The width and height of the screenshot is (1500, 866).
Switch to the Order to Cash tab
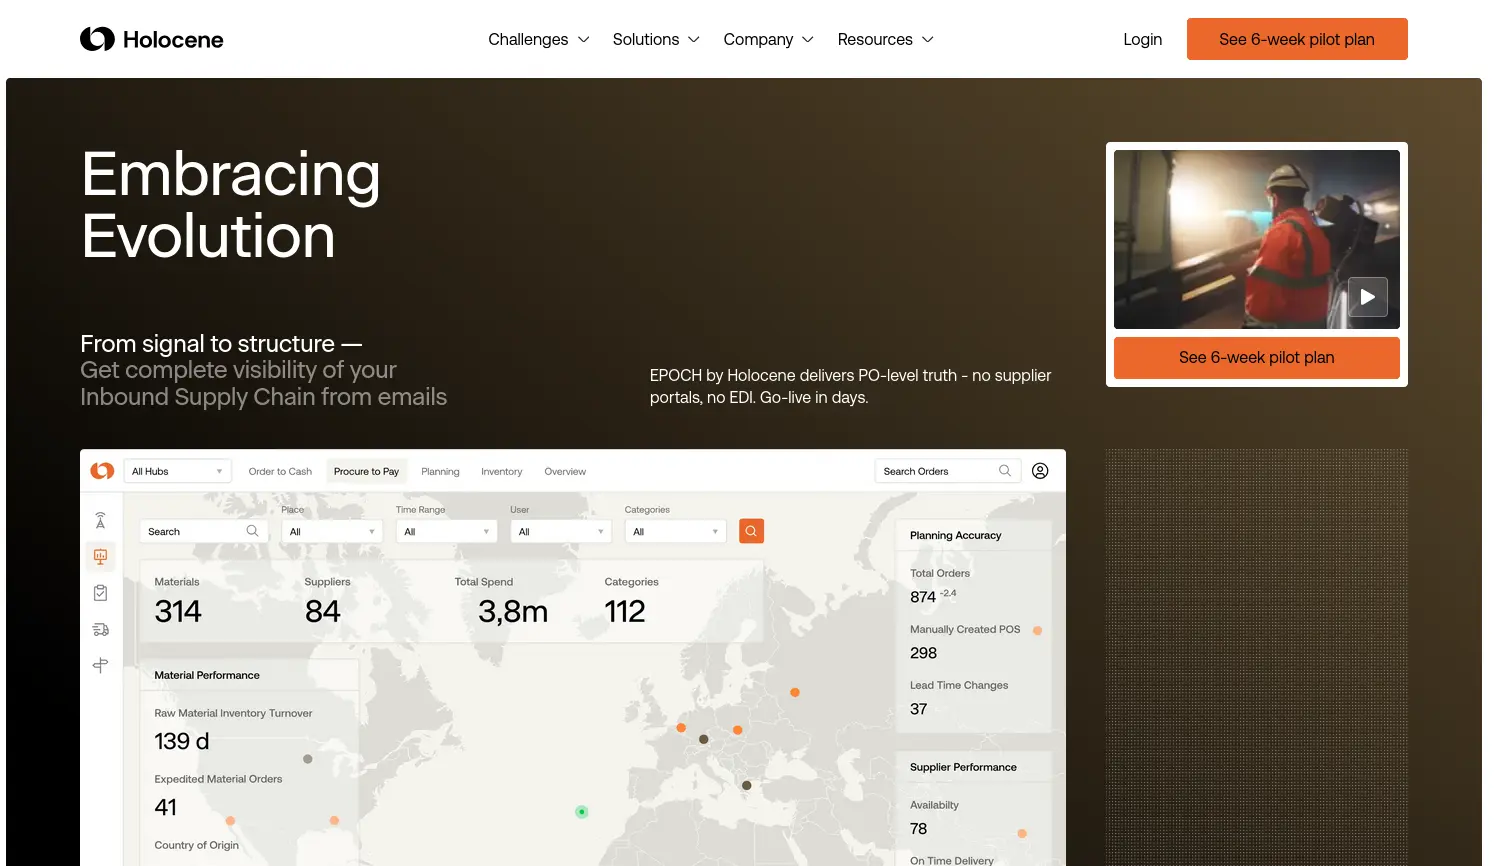[280, 470]
